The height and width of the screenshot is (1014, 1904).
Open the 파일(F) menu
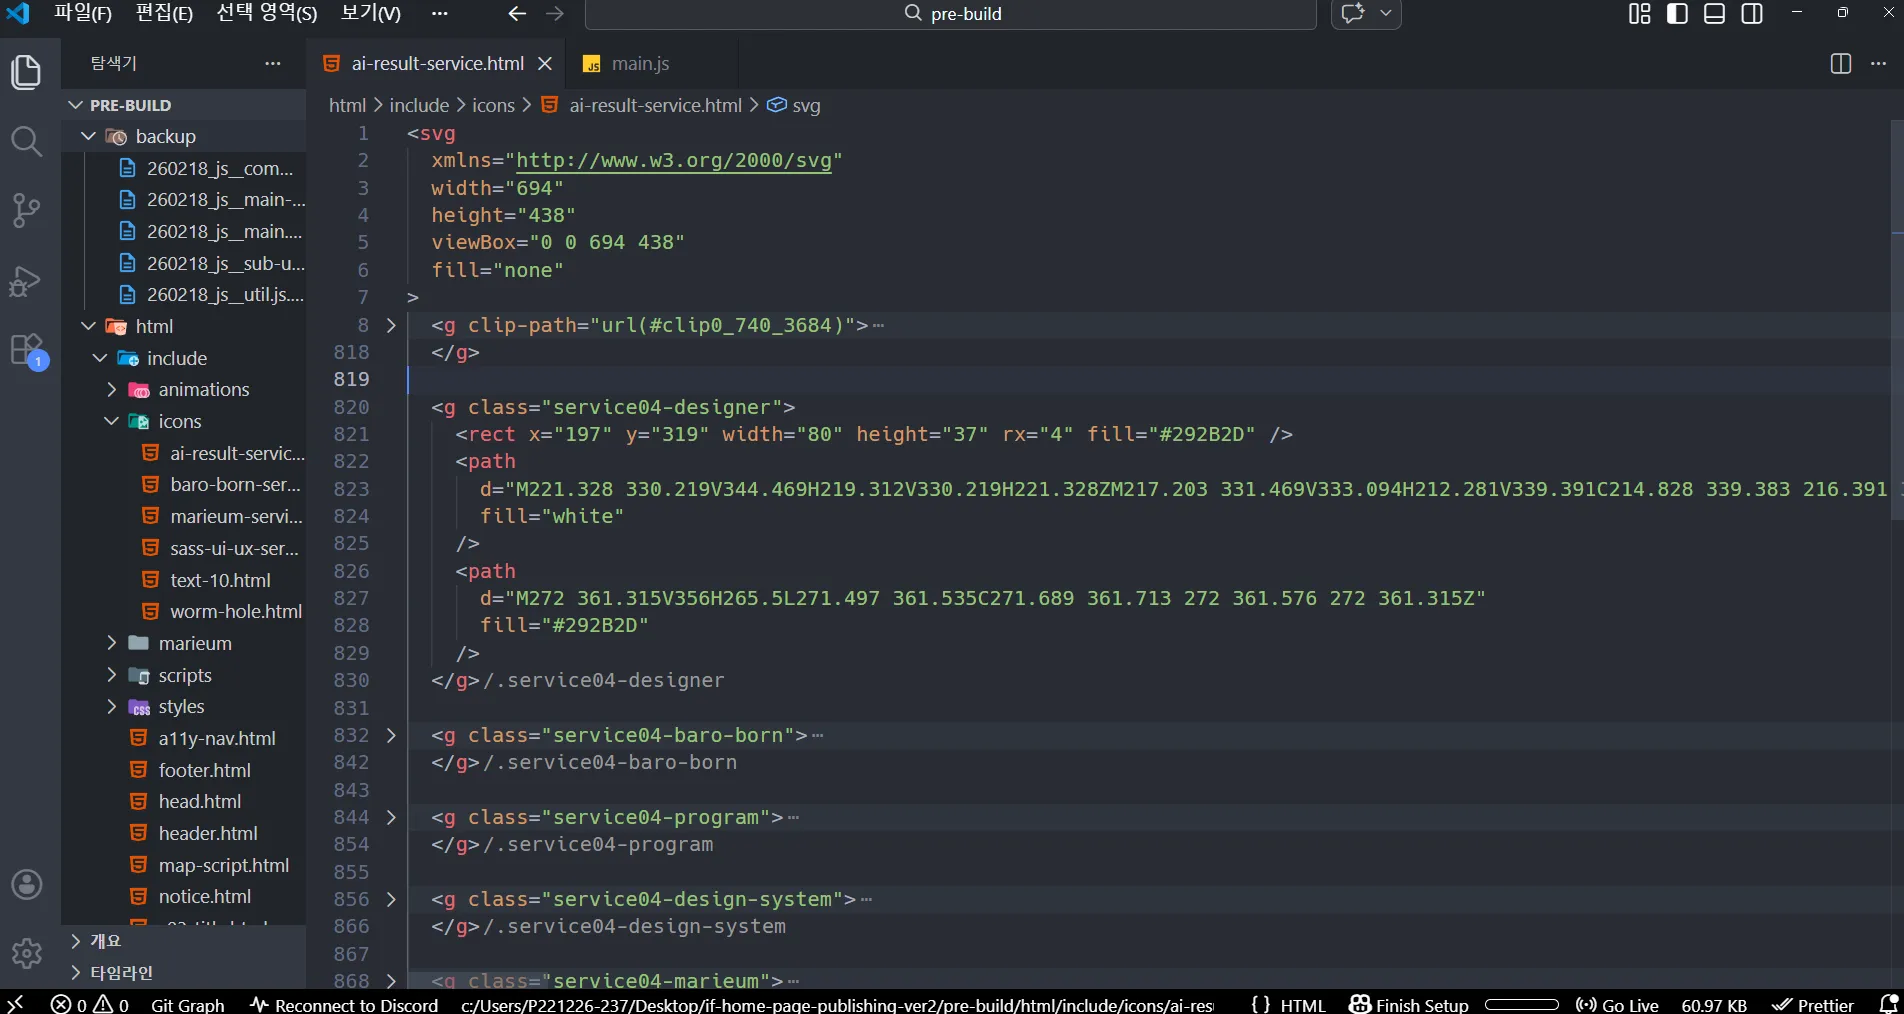pyautogui.click(x=83, y=14)
